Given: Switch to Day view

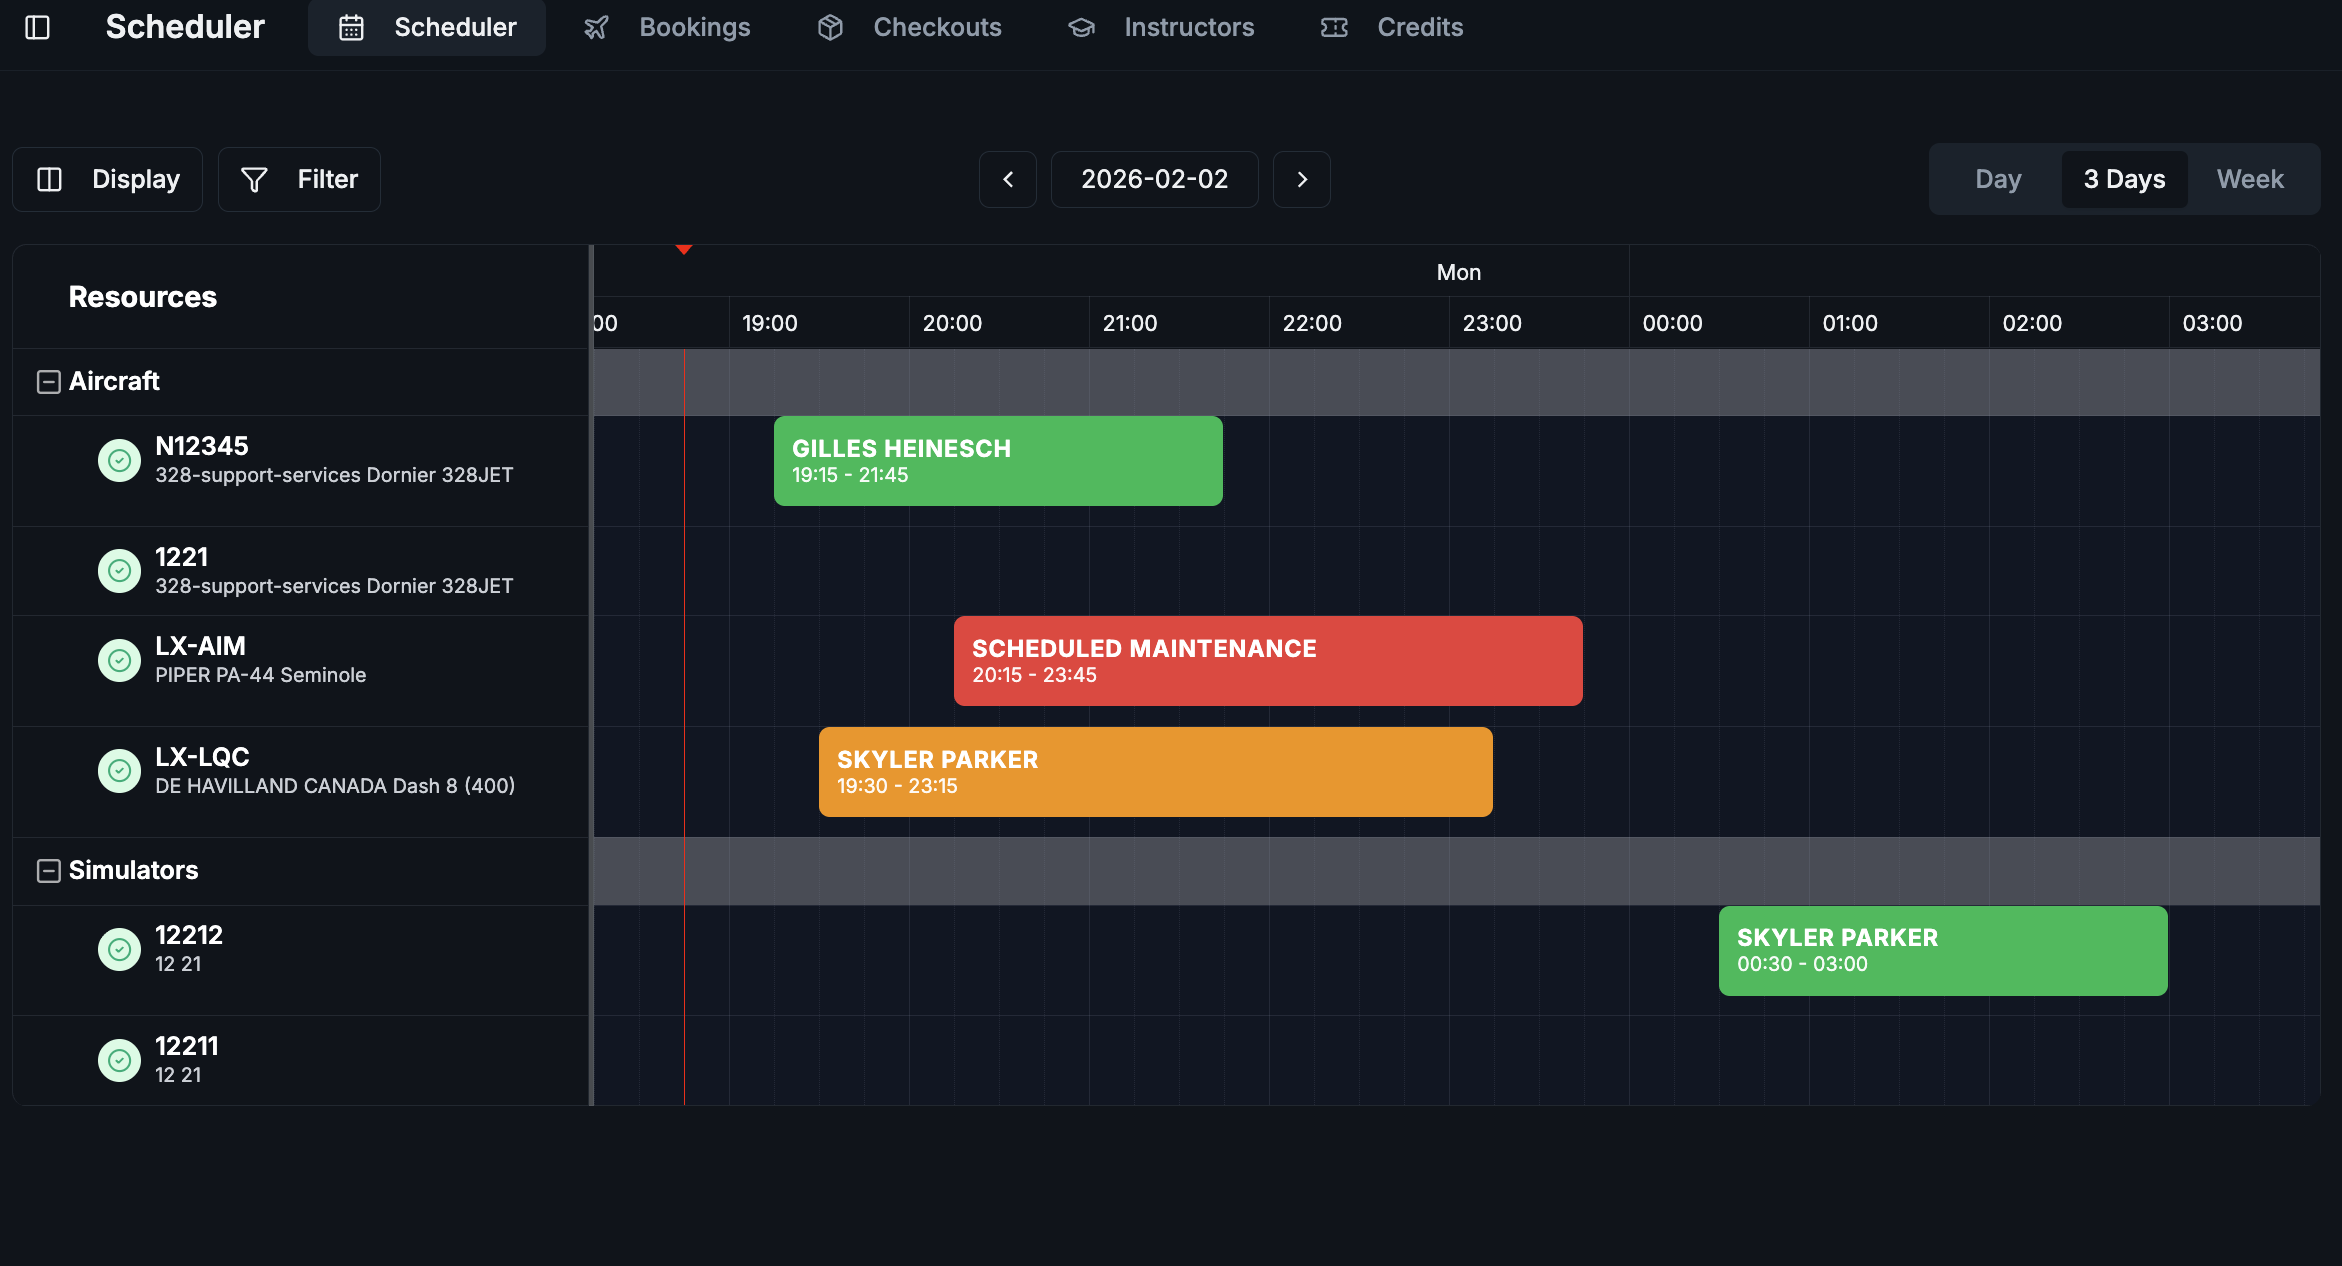Looking at the screenshot, I should 1997,179.
